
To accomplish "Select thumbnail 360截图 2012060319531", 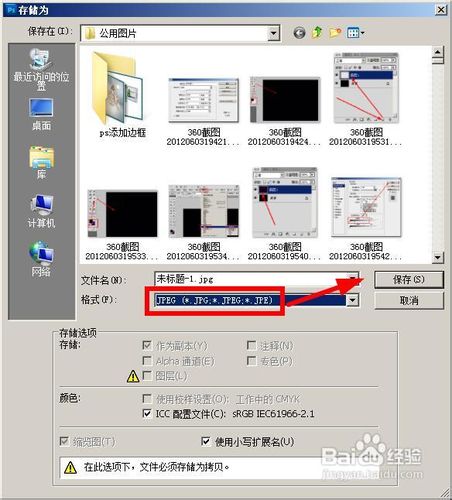I will [366, 99].
